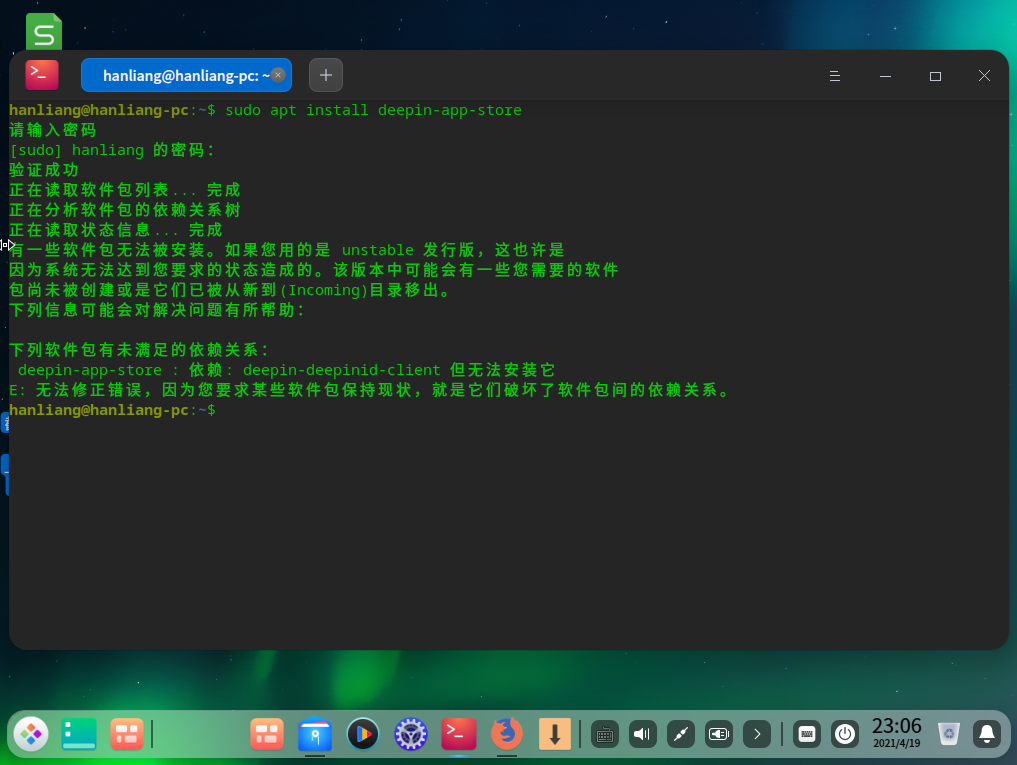The width and height of the screenshot is (1017, 765).
Task: Select the hanliang@hanliang-pc tab
Action: (180, 75)
